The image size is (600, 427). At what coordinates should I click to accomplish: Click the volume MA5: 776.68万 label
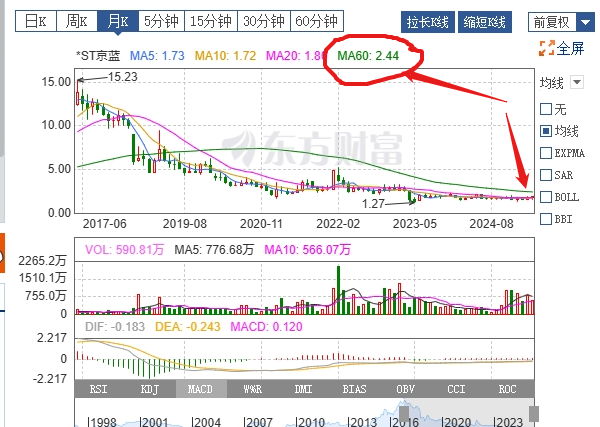pos(214,250)
